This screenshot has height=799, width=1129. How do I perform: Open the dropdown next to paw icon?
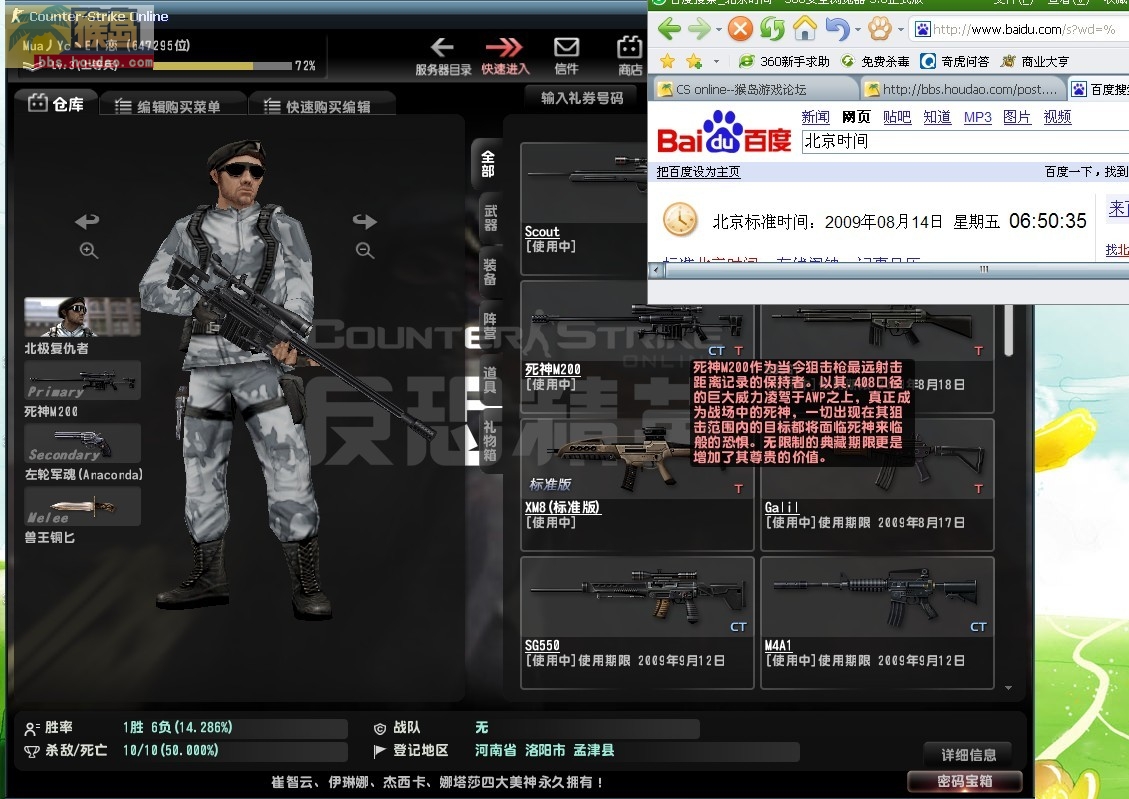point(900,30)
